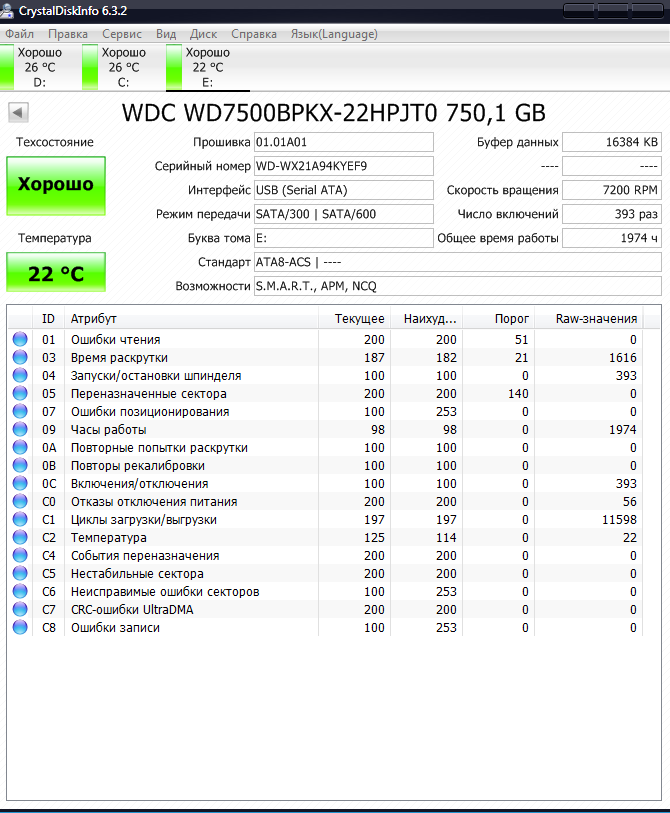Viewport: 670px width, 813px height.
Task: Click status orb for attribute C5 unstable sectors
Action: 20,574
